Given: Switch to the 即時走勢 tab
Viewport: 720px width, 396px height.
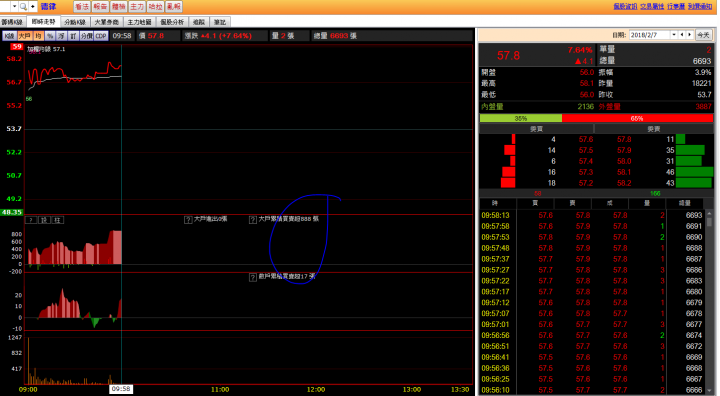Looking at the screenshot, I should pyautogui.click(x=43, y=22).
